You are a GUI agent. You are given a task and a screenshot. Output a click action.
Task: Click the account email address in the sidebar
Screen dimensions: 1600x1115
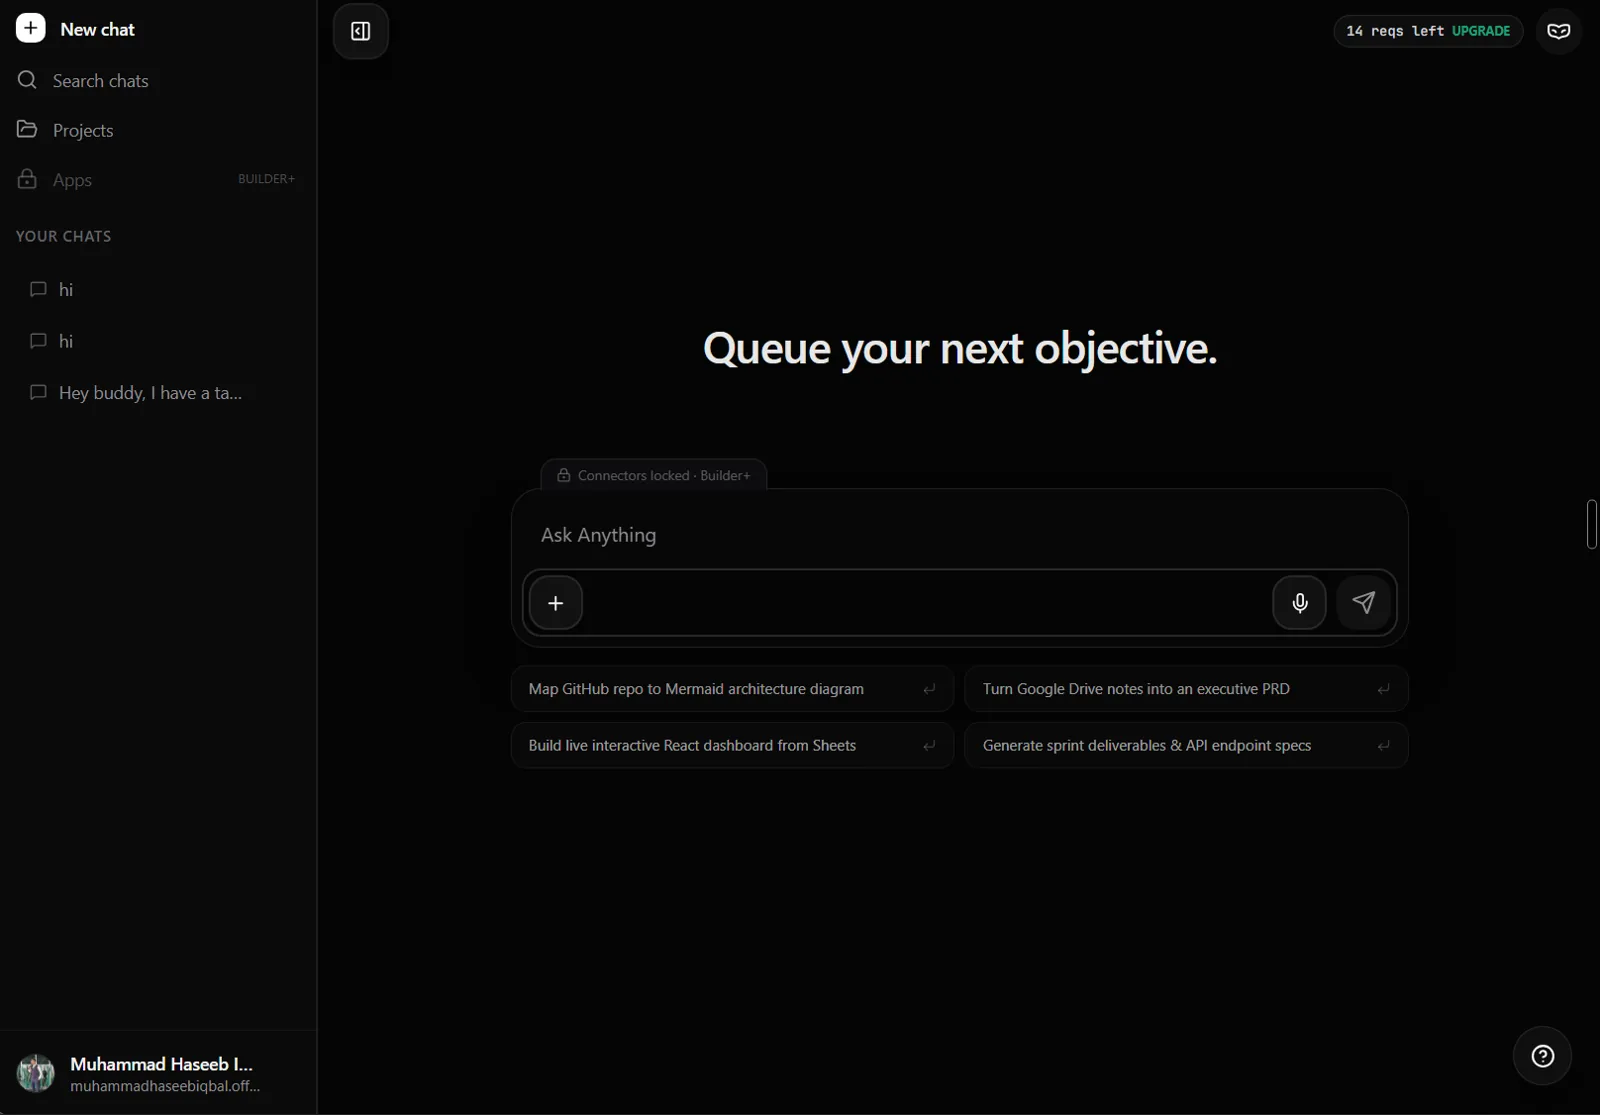click(165, 1086)
